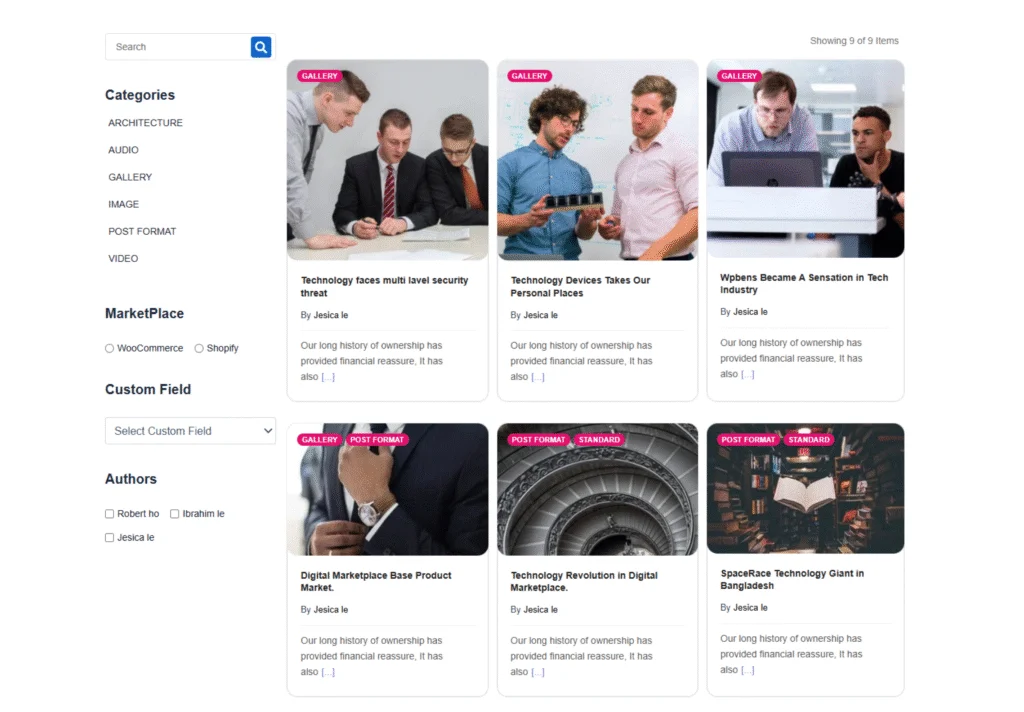Select the WooCommerce marketplace option

click(x=108, y=347)
